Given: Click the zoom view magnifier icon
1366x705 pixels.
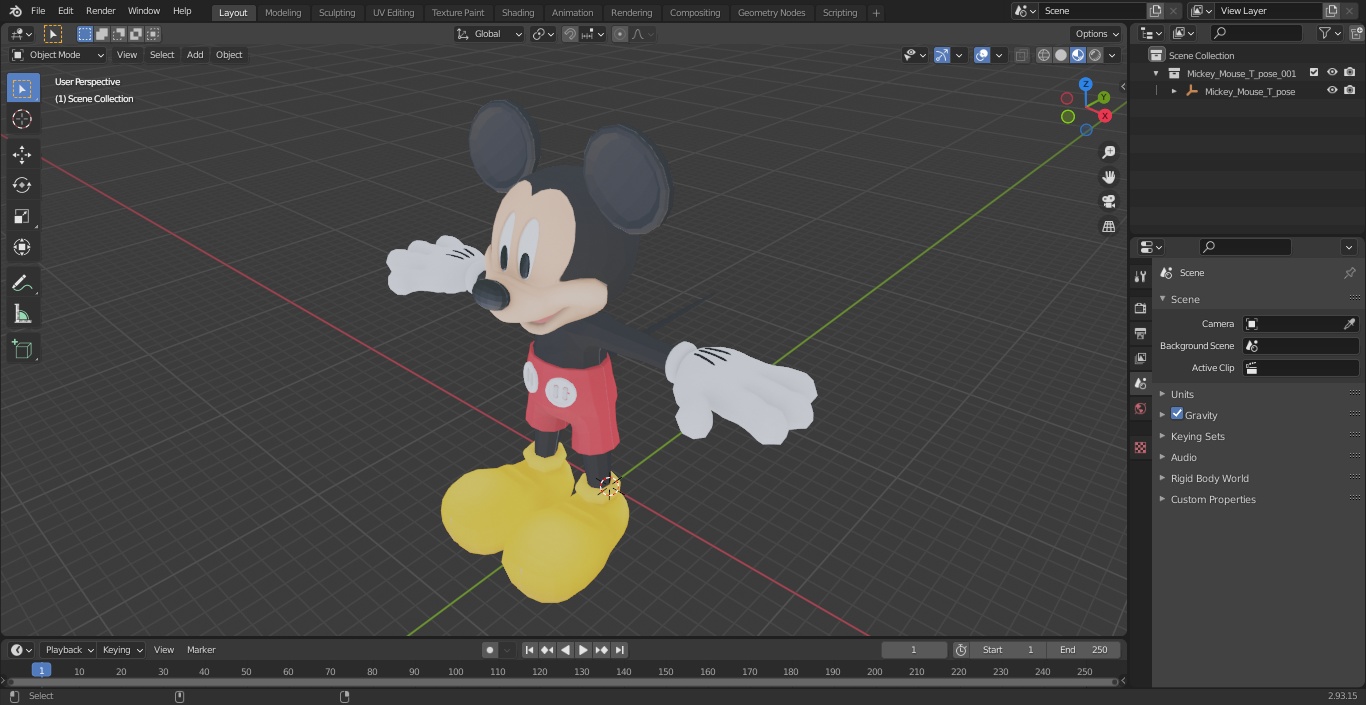Looking at the screenshot, I should click(1109, 152).
